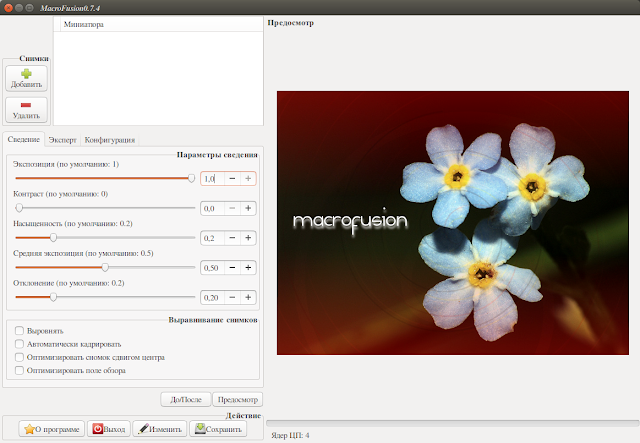Open О программе about dialog
640x443 pixels.
[x=51, y=429]
